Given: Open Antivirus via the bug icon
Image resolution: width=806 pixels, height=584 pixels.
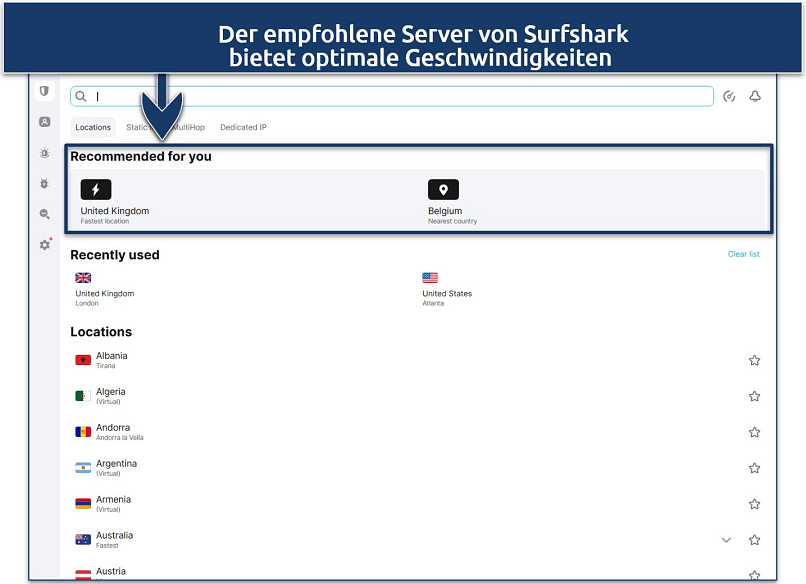Looking at the screenshot, I should pyautogui.click(x=44, y=184).
